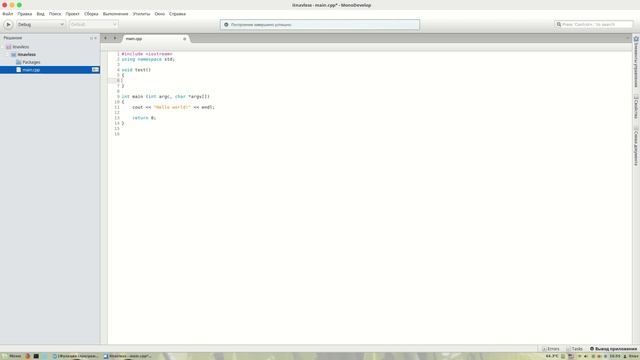Close the solution pad

click(x=96, y=38)
